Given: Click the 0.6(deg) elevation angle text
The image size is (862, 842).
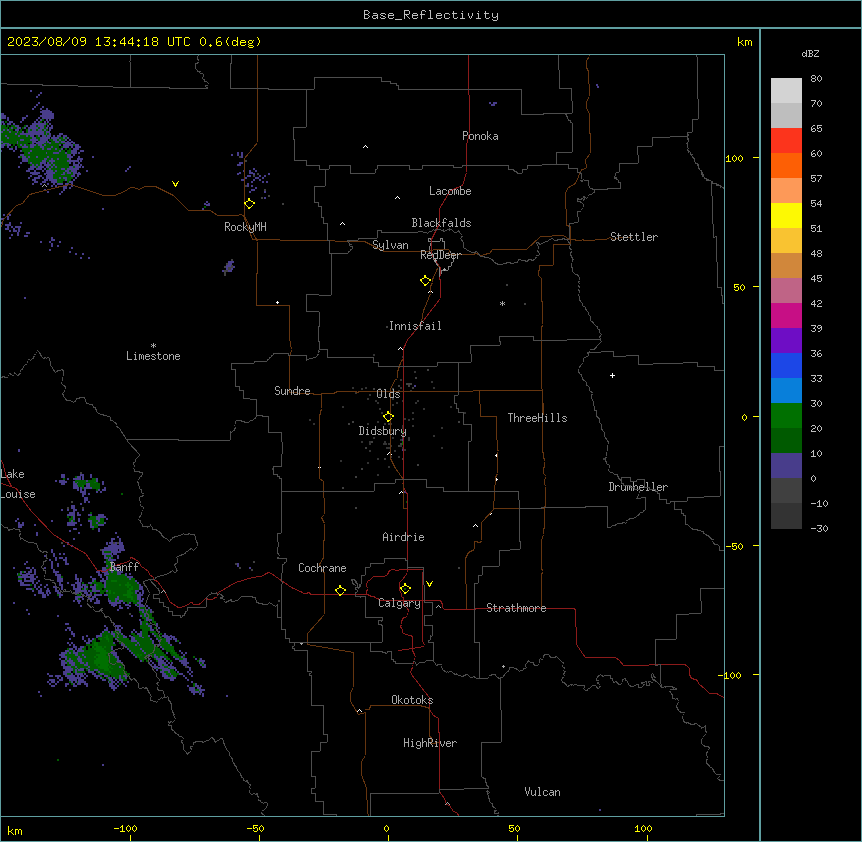Looking at the screenshot, I should 230,42.
